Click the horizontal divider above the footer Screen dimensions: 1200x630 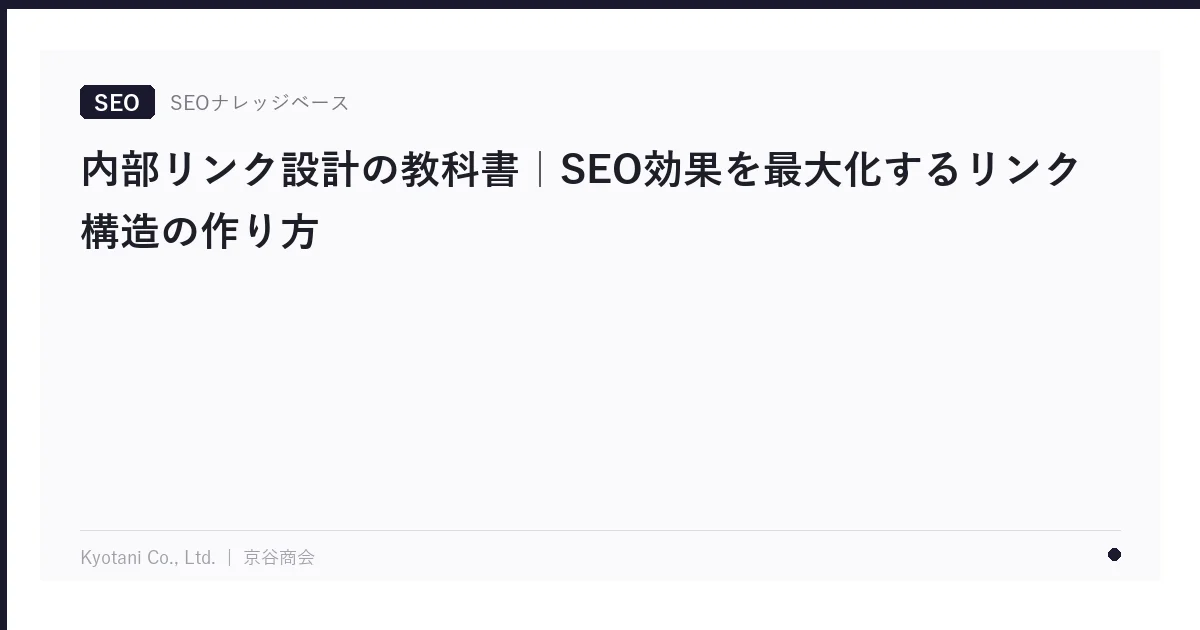[x=600, y=530]
